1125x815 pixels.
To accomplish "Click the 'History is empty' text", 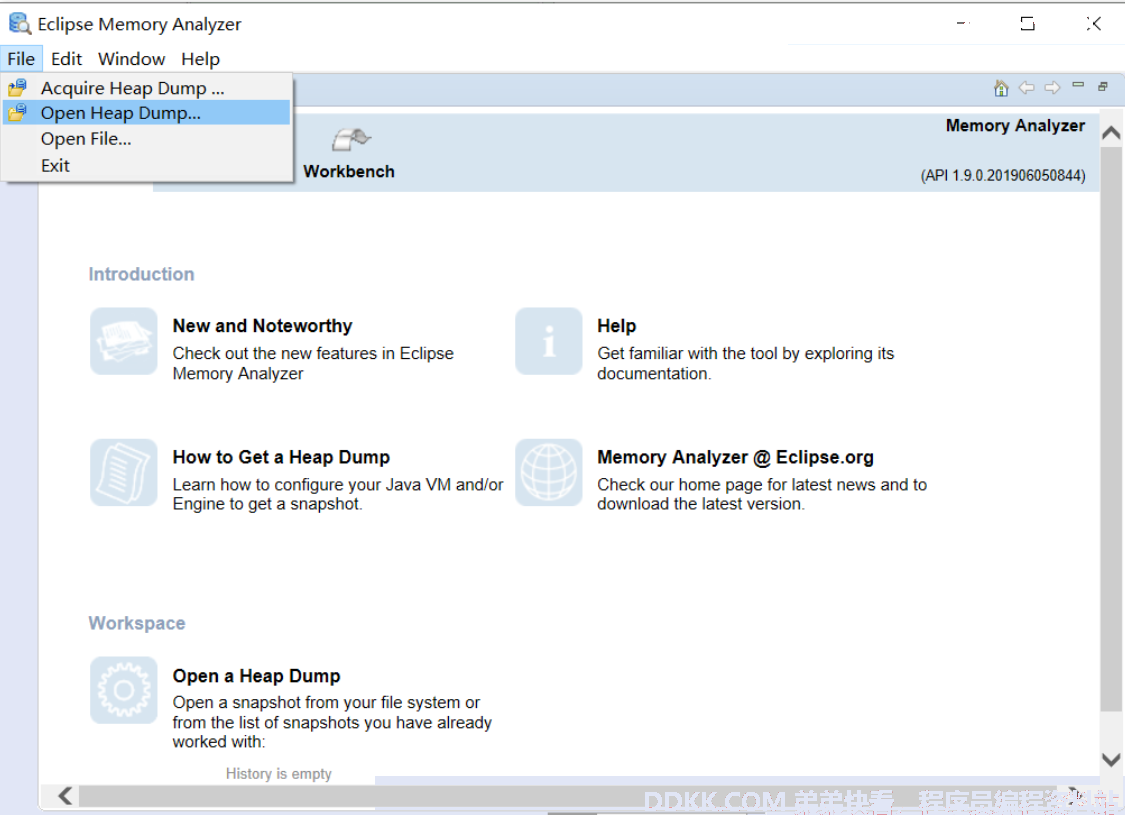I will point(278,773).
